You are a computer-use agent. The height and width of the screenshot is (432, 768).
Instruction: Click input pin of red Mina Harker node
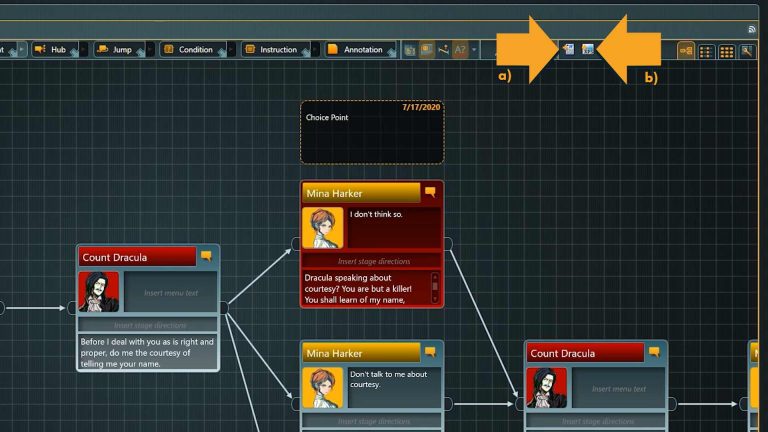(296, 243)
